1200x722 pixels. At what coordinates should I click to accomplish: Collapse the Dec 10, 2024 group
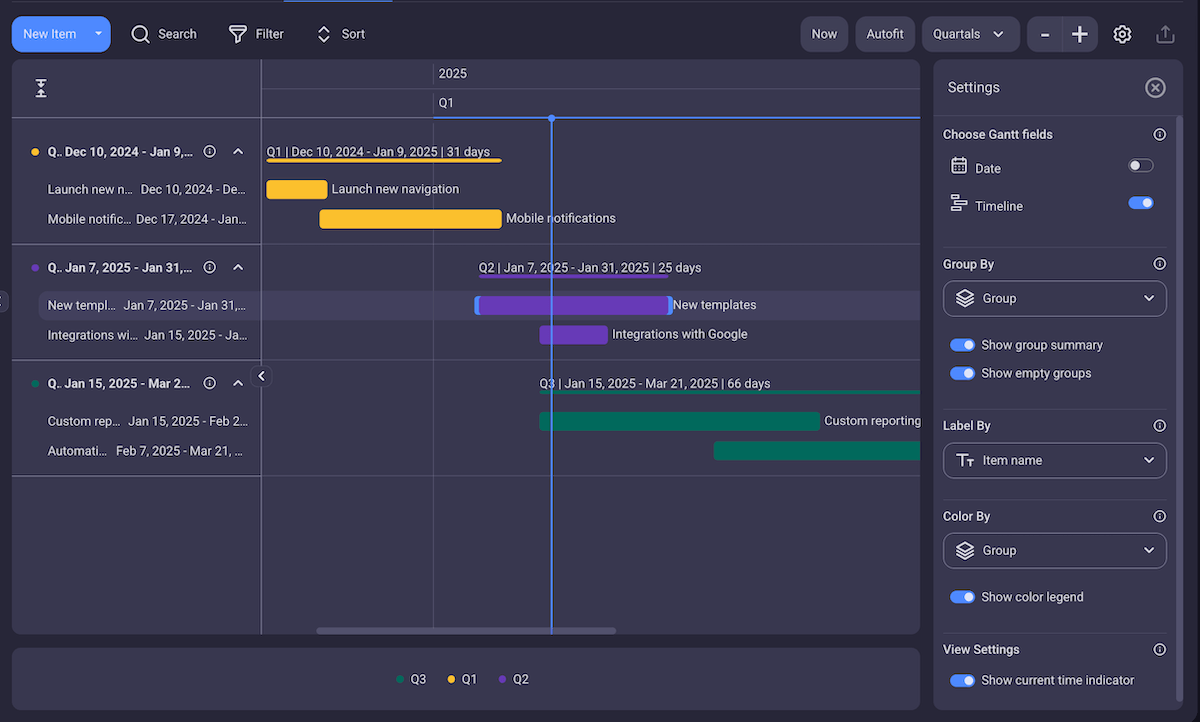(238, 152)
